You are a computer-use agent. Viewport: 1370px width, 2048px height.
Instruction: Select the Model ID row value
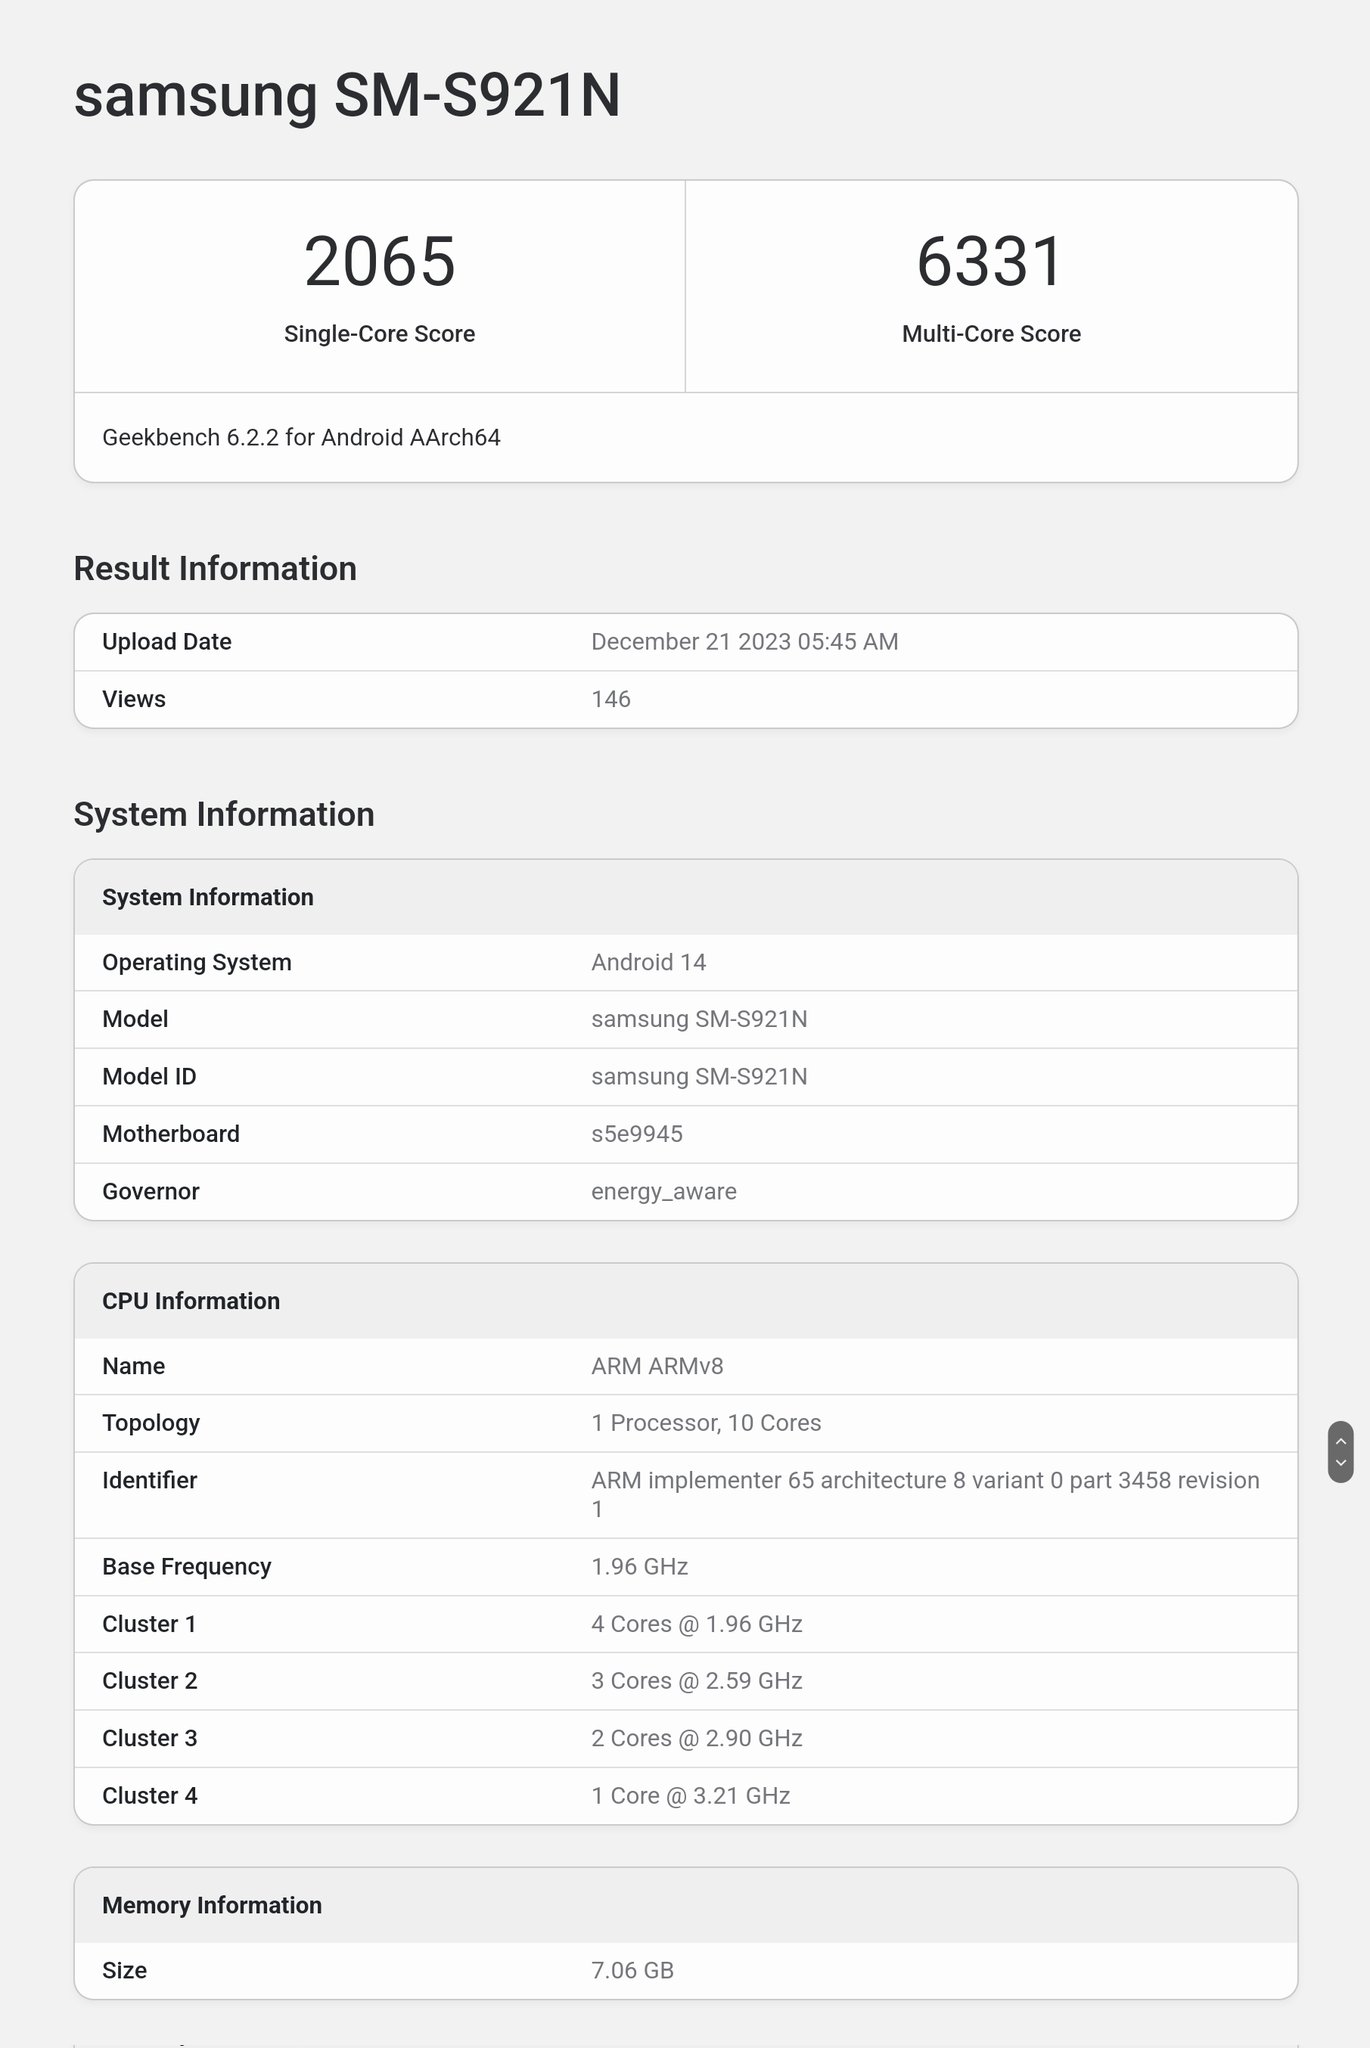[699, 1076]
